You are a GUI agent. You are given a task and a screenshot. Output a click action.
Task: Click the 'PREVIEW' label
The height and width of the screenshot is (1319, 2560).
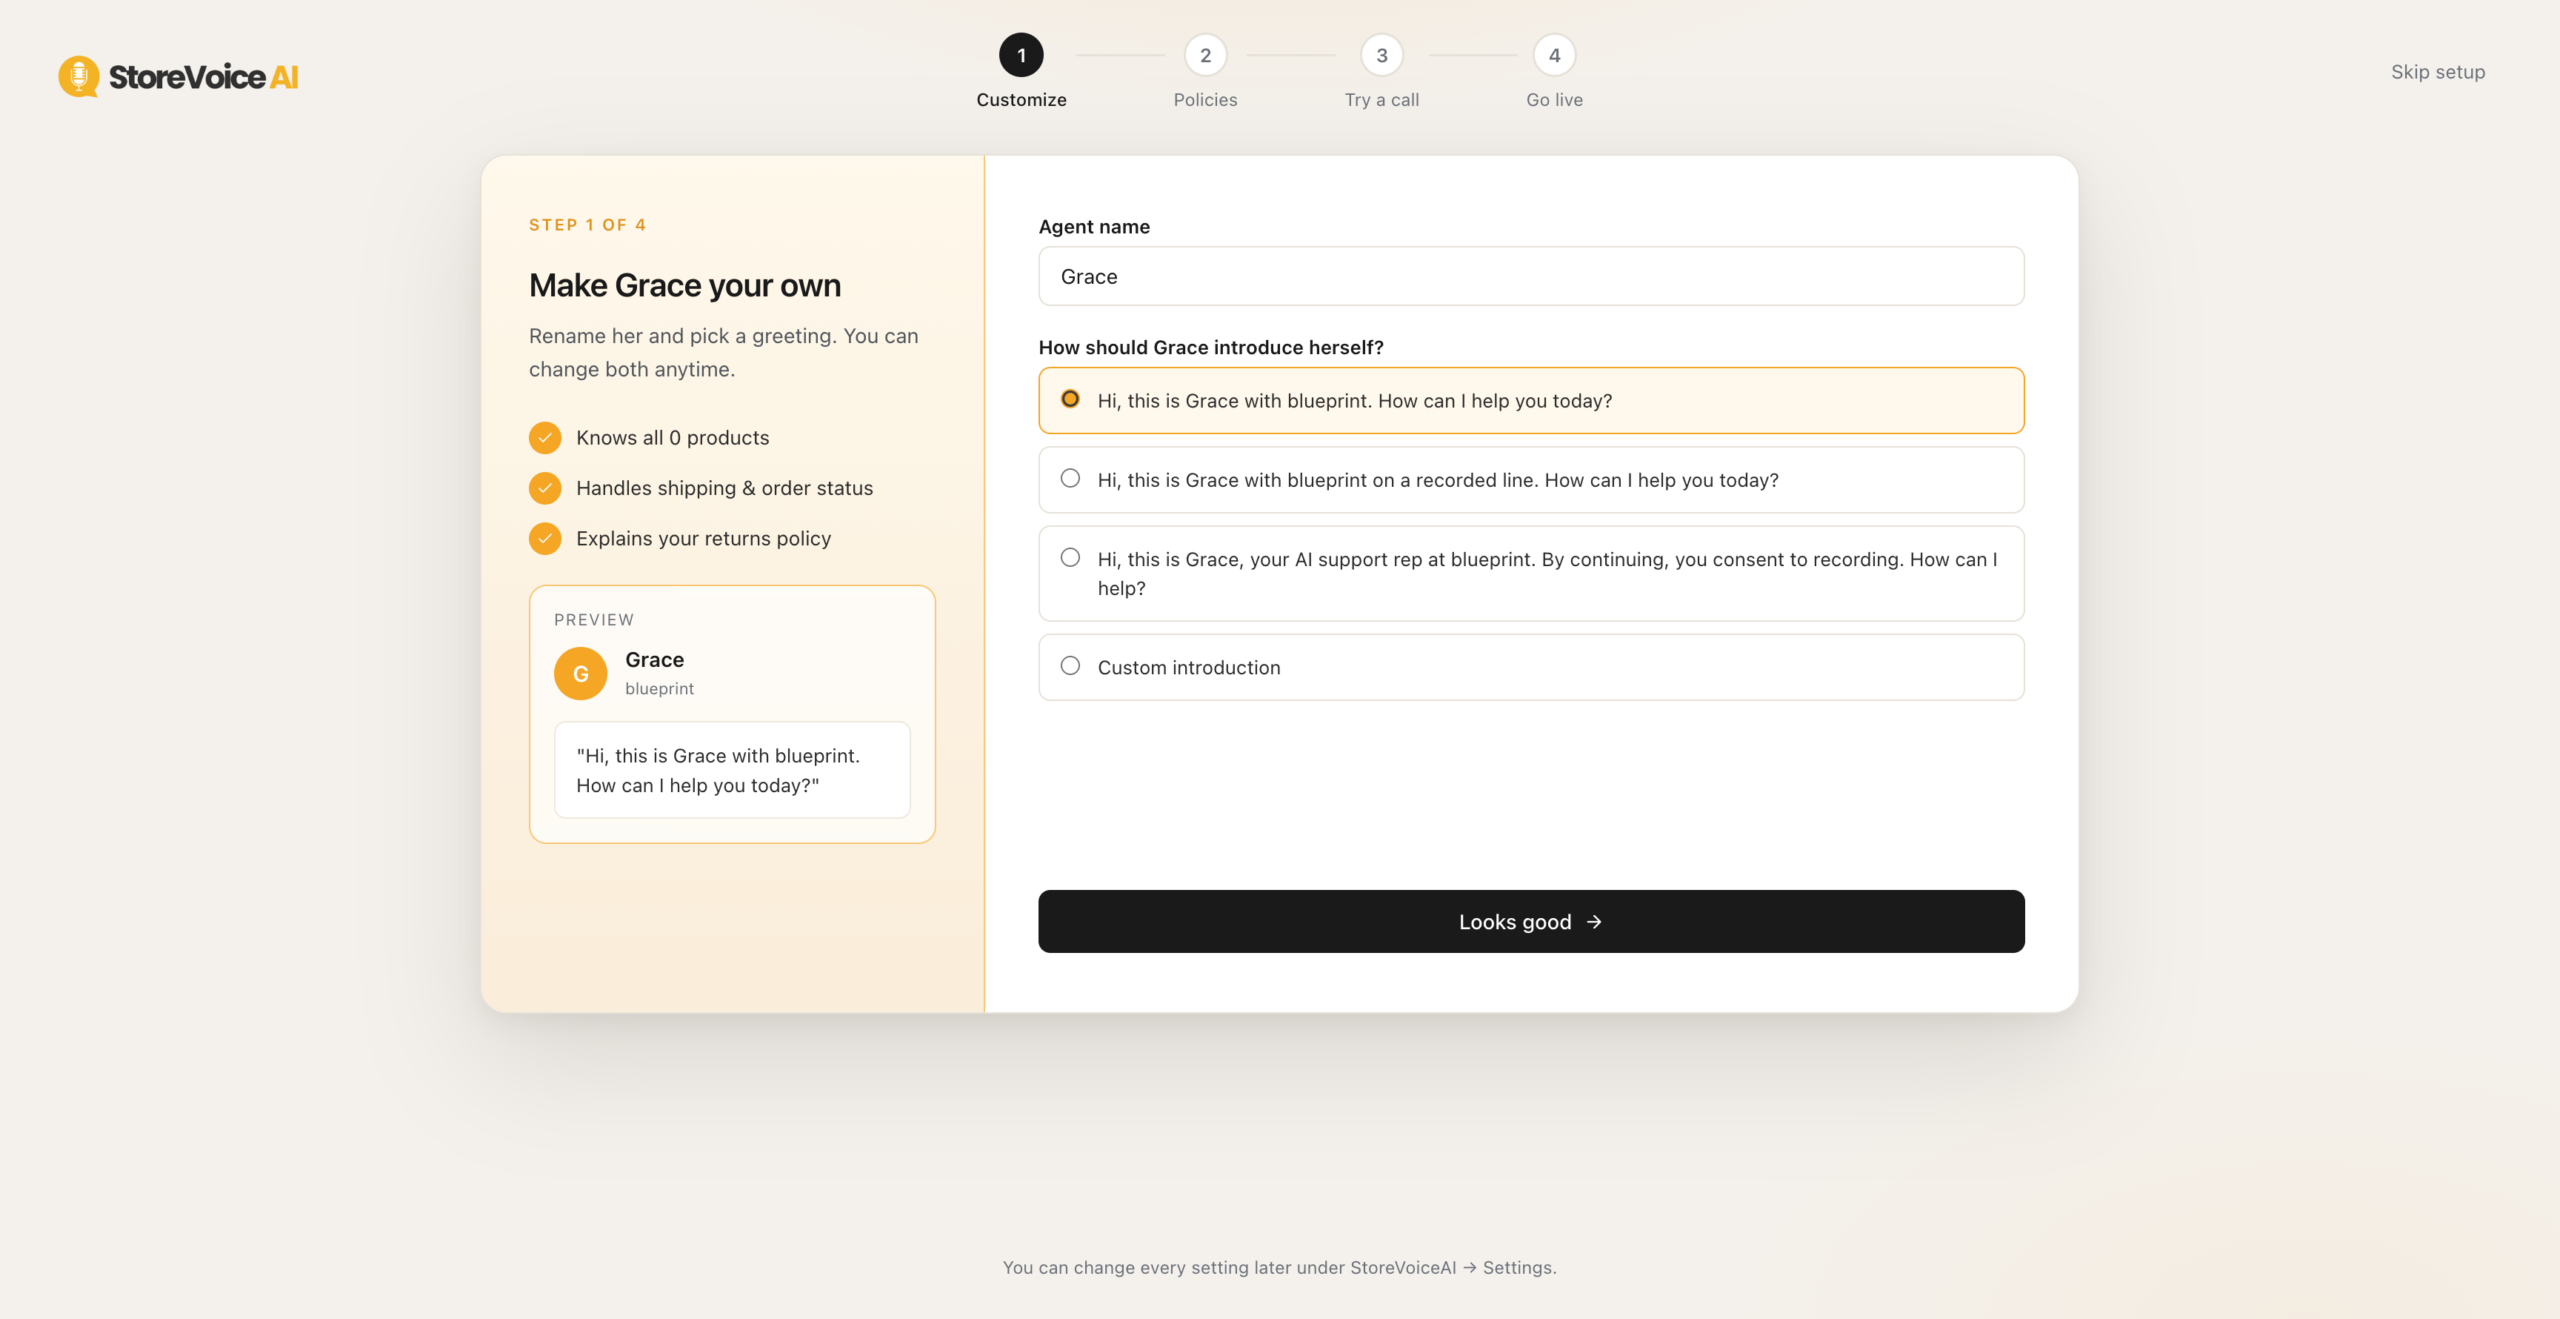[594, 620]
